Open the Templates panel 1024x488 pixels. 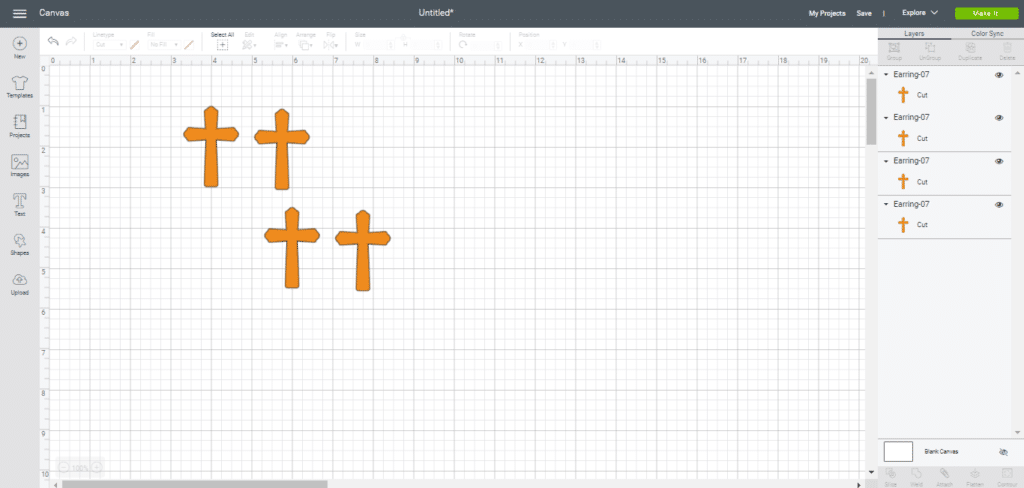tap(19, 85)
